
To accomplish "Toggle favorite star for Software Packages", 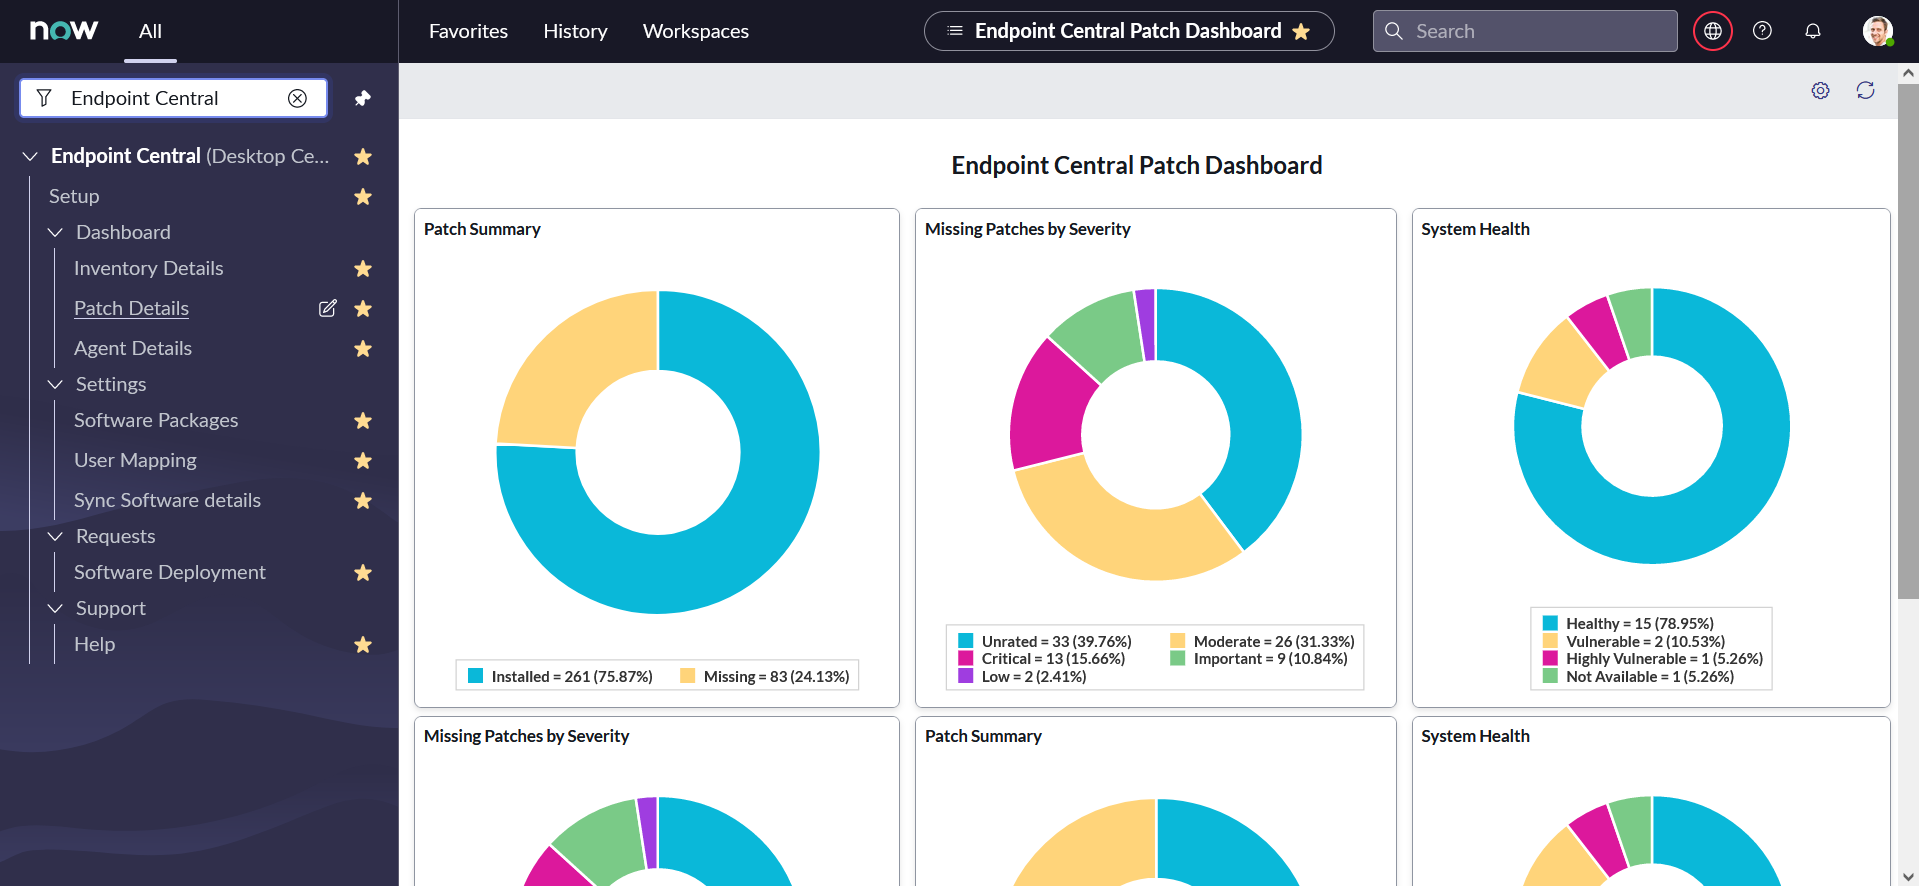I will pyautogui.click(x=363, y=421).
